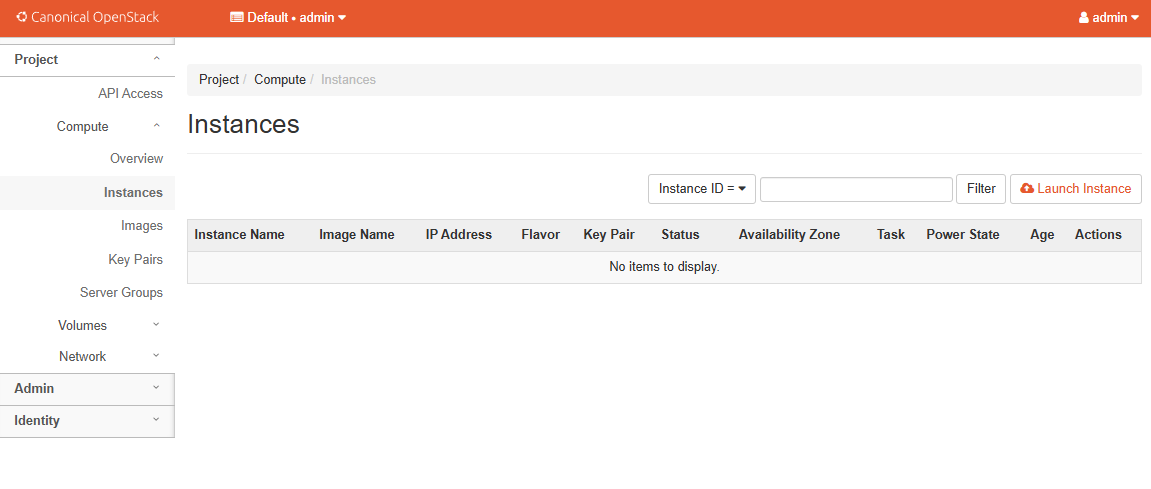Select Instances in the sidebar

[133, 192]
